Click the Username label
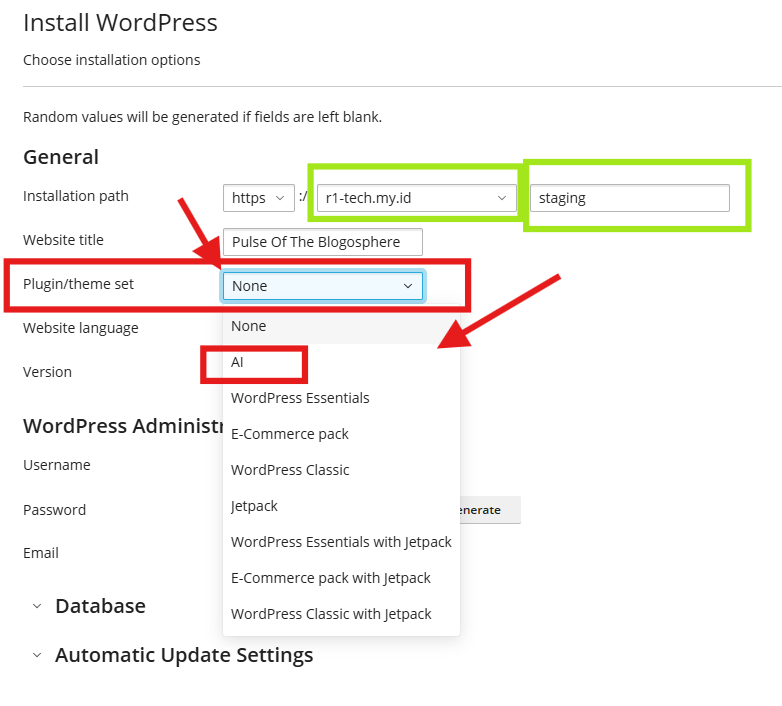The height and width of the screenshot is (706, 782). coord(57,465)
